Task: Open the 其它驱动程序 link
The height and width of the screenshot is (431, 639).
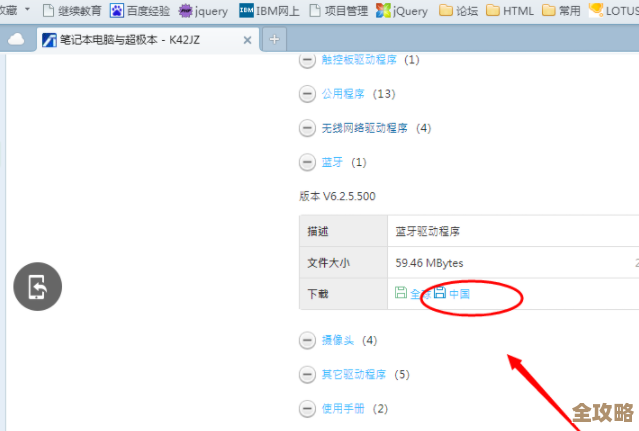Action: [x=353, y=374]
